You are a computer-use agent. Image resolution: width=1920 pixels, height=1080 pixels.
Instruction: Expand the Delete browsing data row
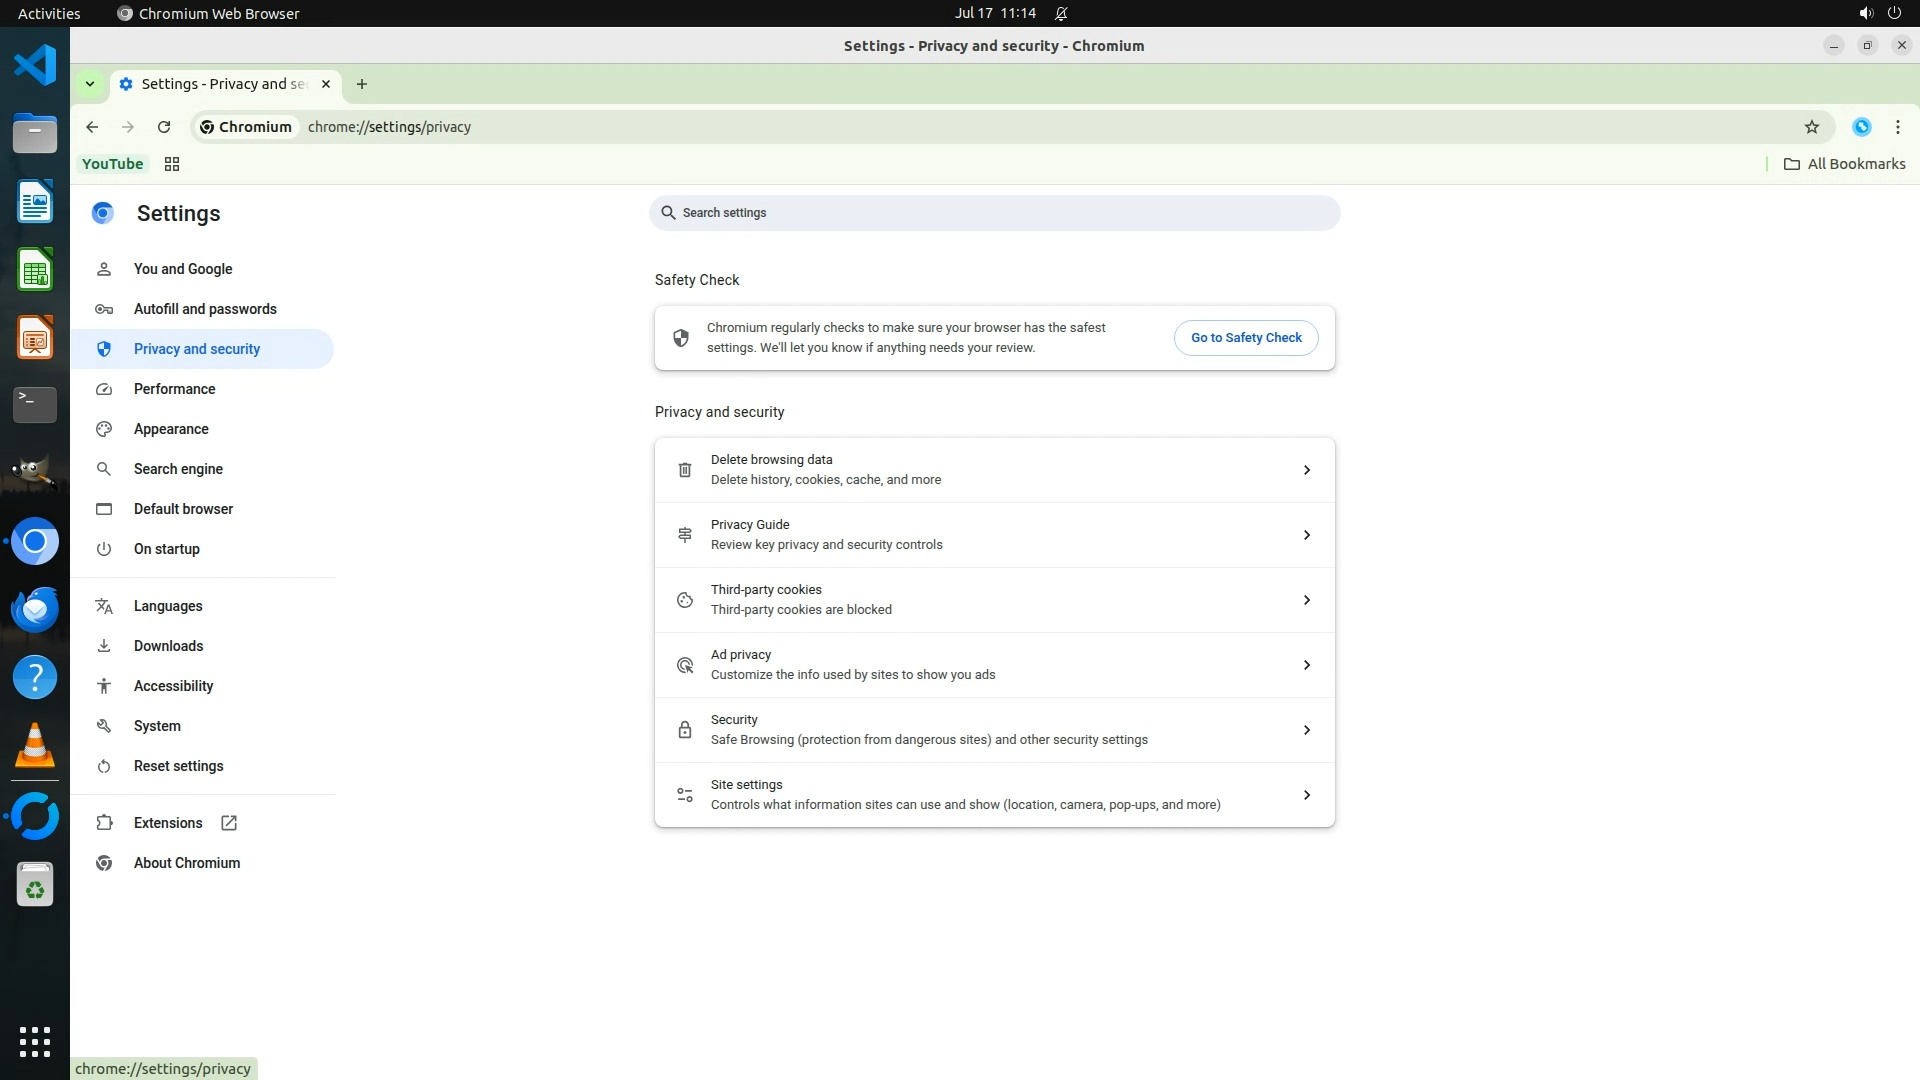point(1306,470)
